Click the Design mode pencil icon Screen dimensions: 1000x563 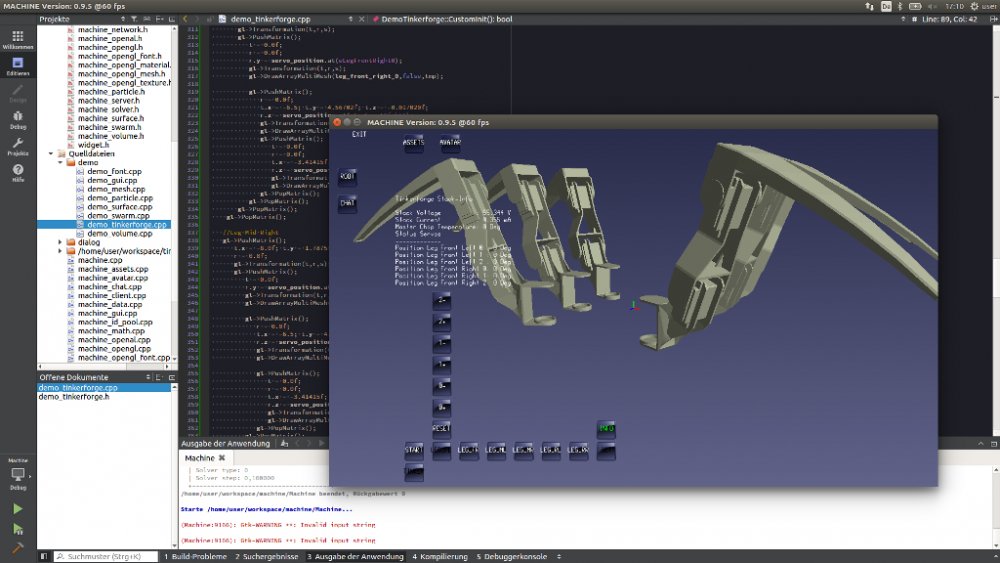coord(18,93)
